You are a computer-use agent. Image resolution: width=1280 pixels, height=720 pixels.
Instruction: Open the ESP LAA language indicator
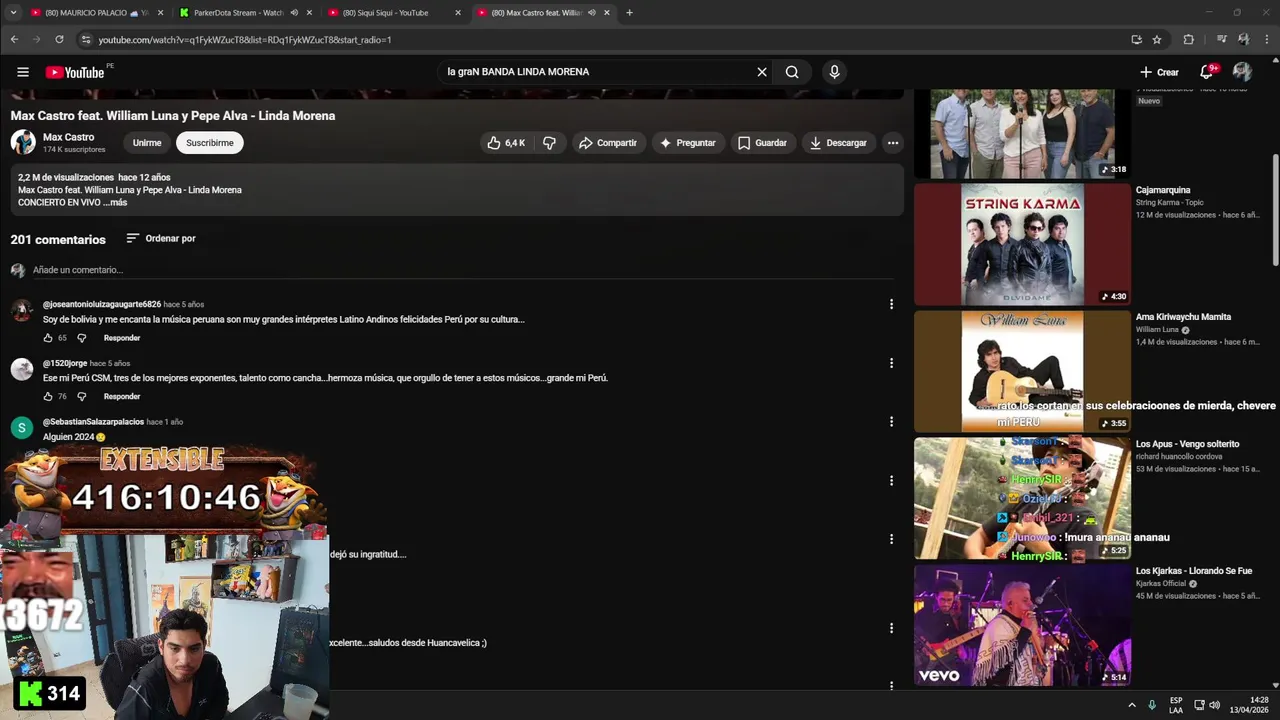tap(1176, 705)
